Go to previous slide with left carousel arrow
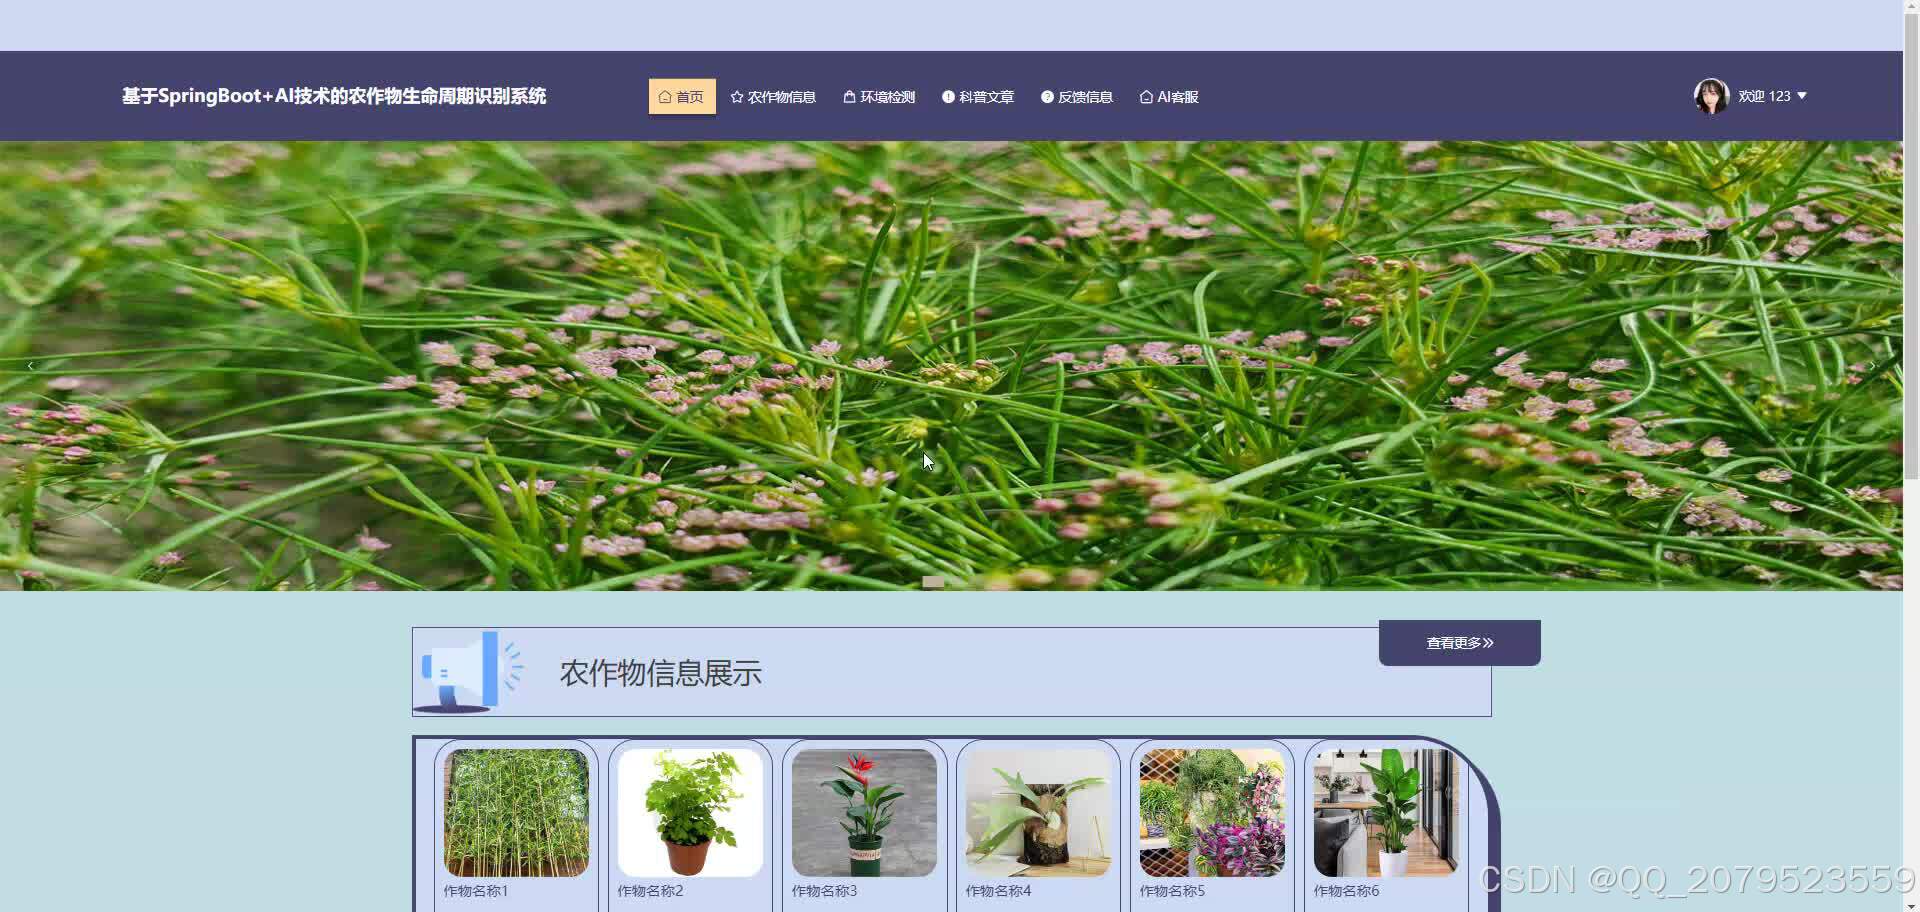 (30, 365)
